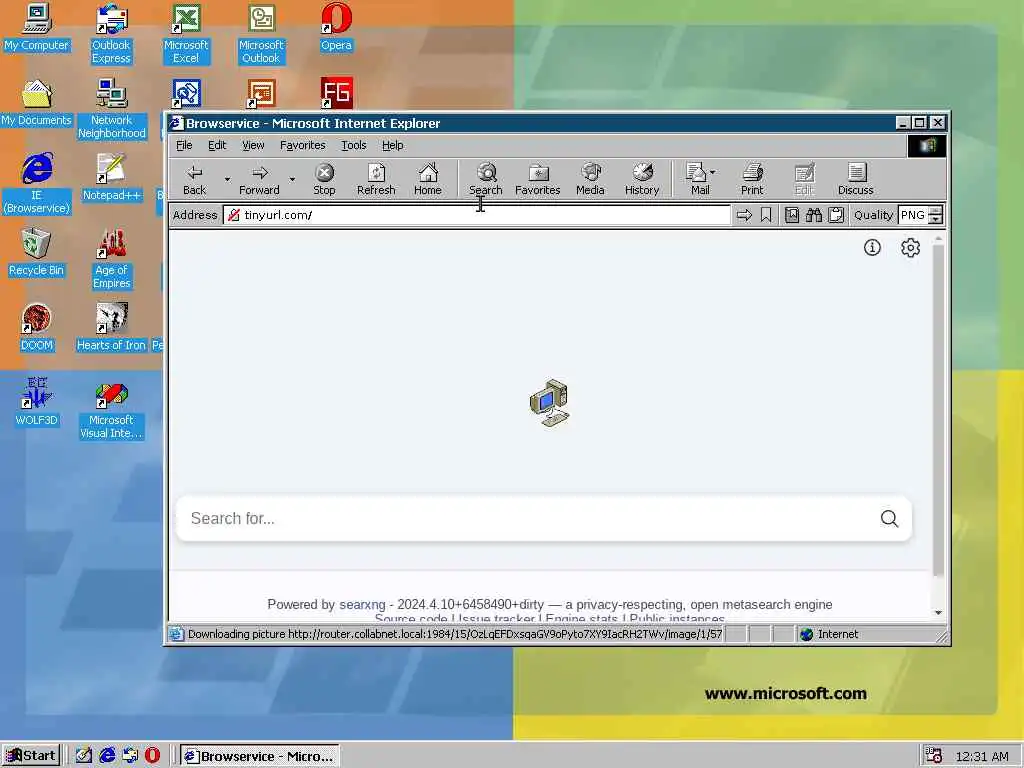This screenshot has height=768, width=1024.
Task: Expand the Back history dropdown arrow
Action: (x=227, y=179)
